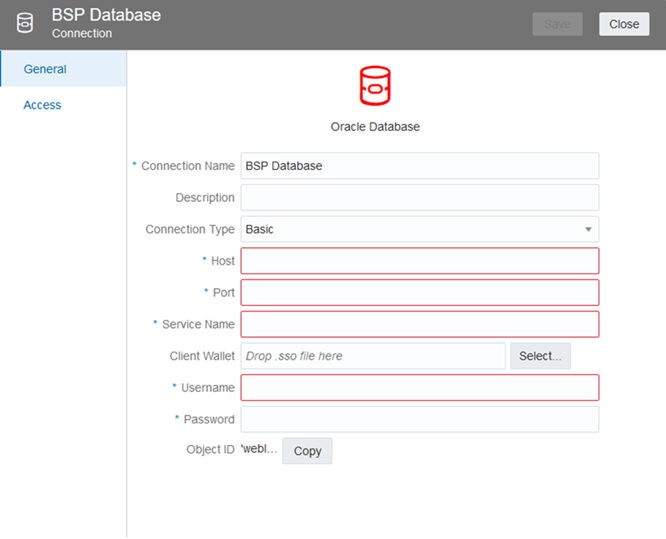Image resolution: width=666 pixels, height=539 pixels.
Task: Close the connection dialog
Action: tap(624, 24)
